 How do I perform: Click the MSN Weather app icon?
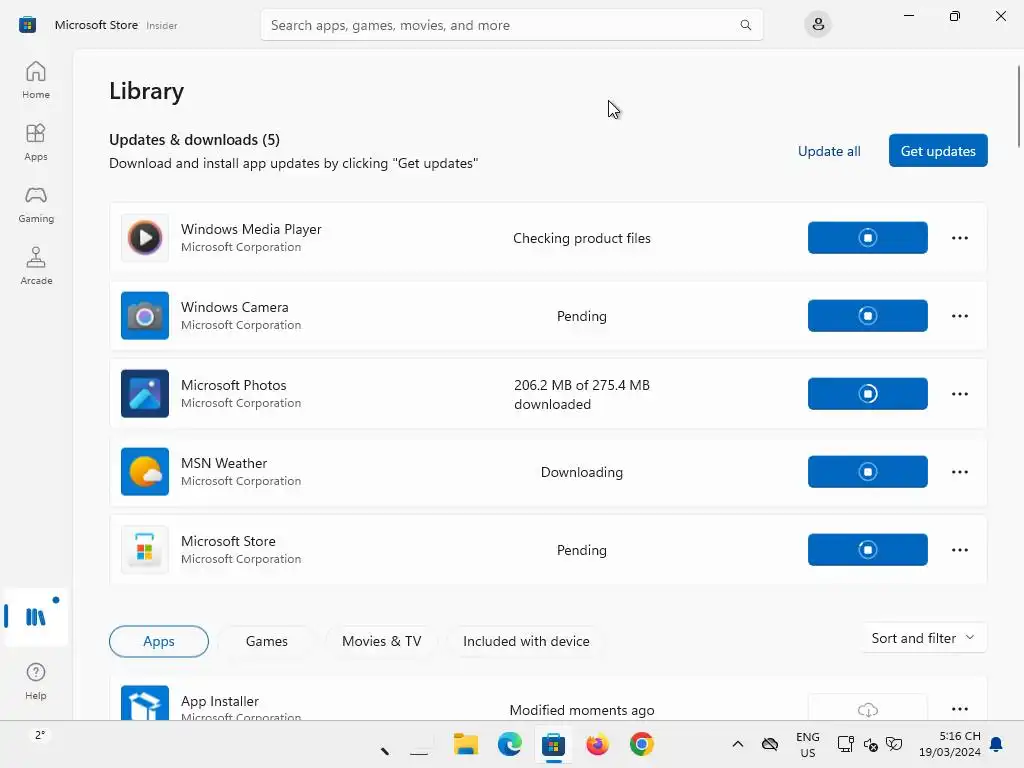145,472
